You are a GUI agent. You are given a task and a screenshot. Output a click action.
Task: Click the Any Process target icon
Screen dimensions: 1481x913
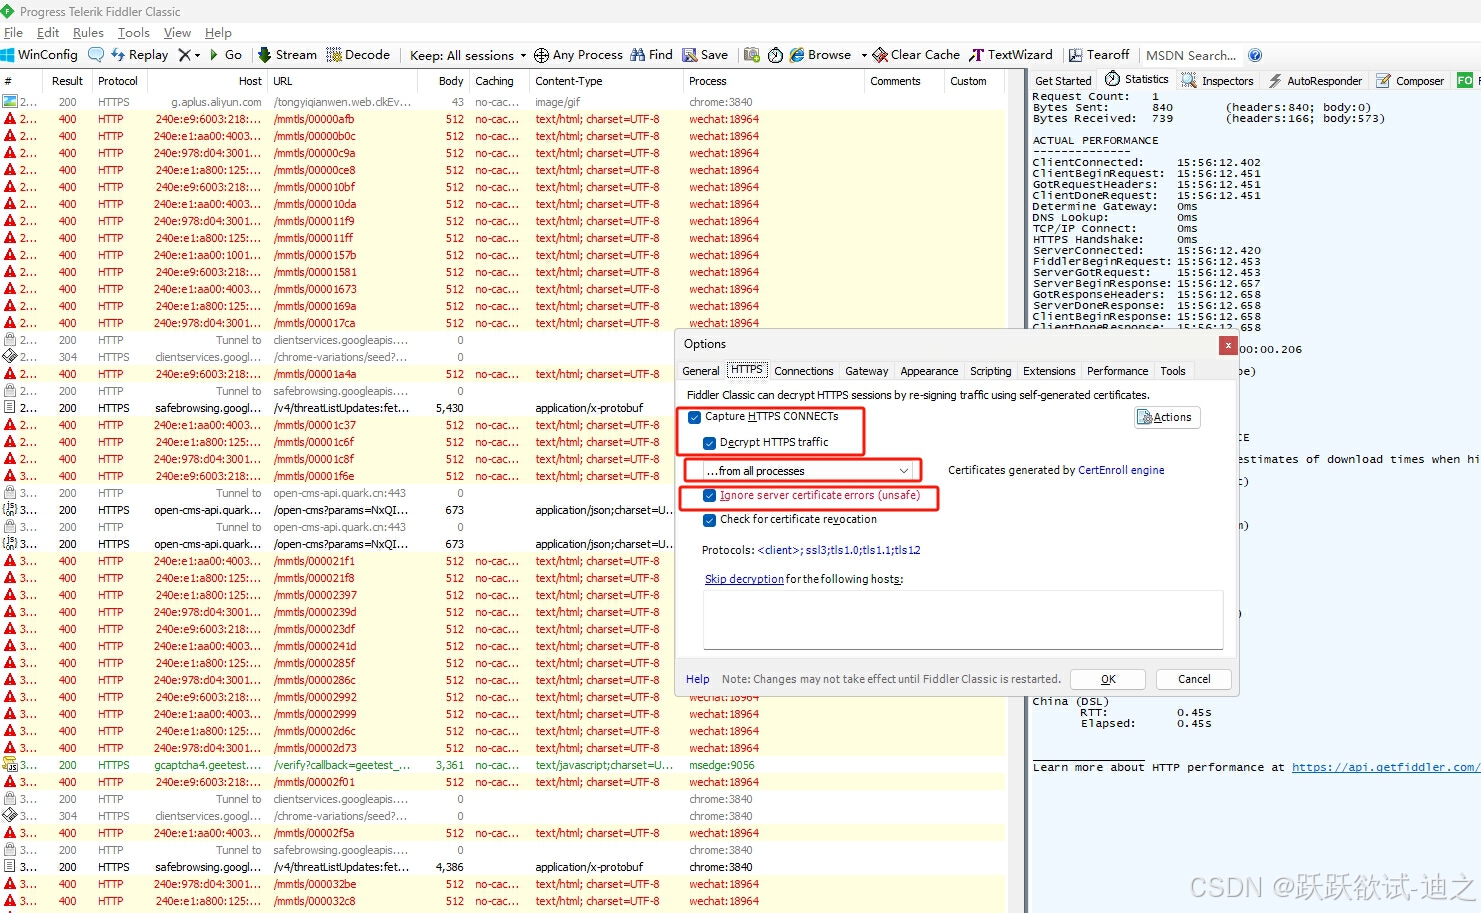pyautogui.click(x=541, y=55)
